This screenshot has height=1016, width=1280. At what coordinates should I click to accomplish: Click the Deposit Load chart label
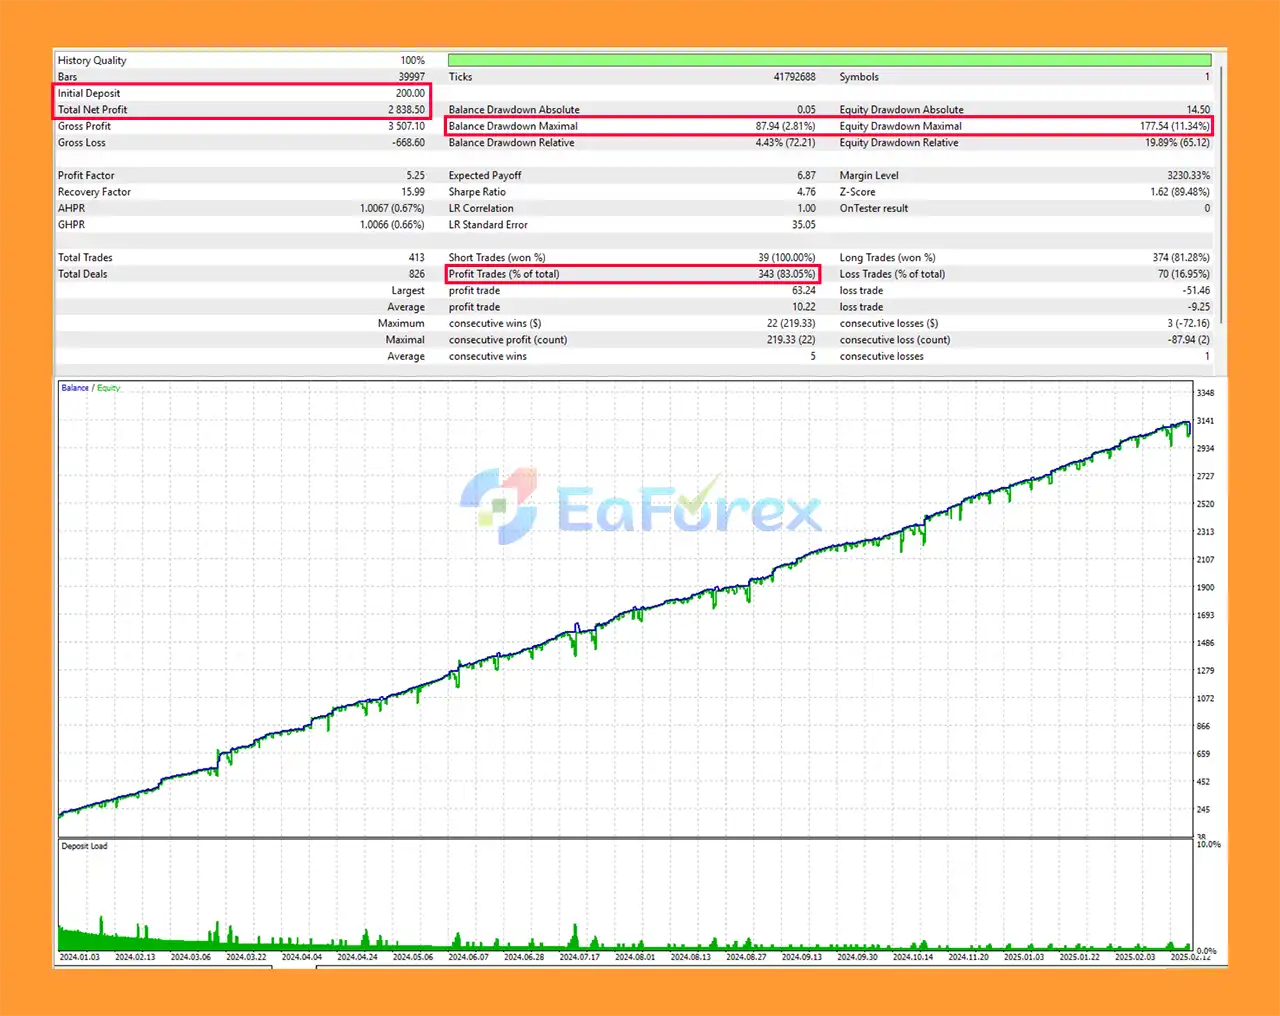pos(84,846)
